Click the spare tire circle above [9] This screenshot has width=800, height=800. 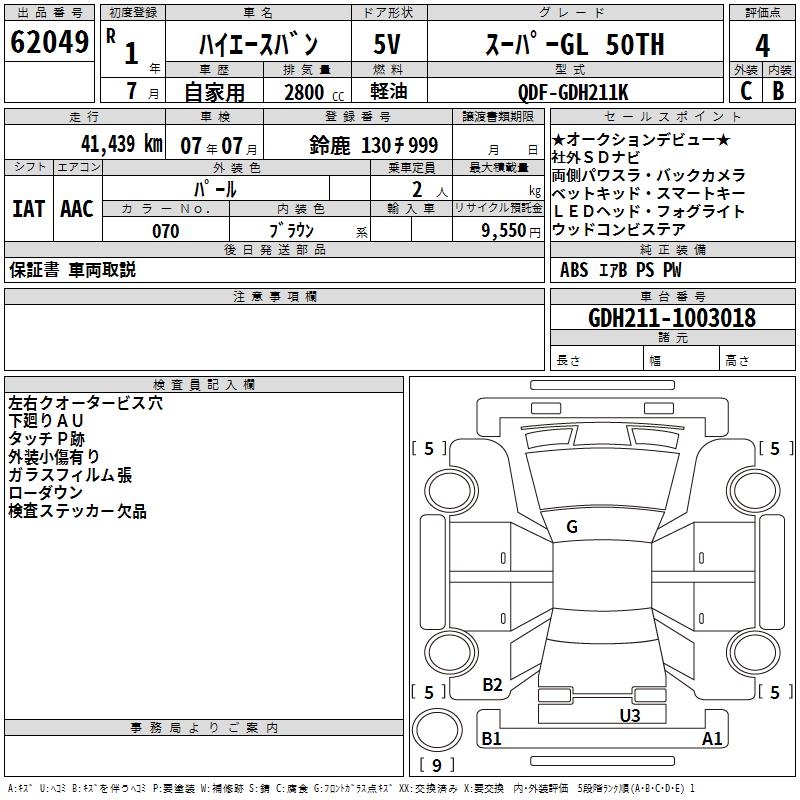click(437, 730)
